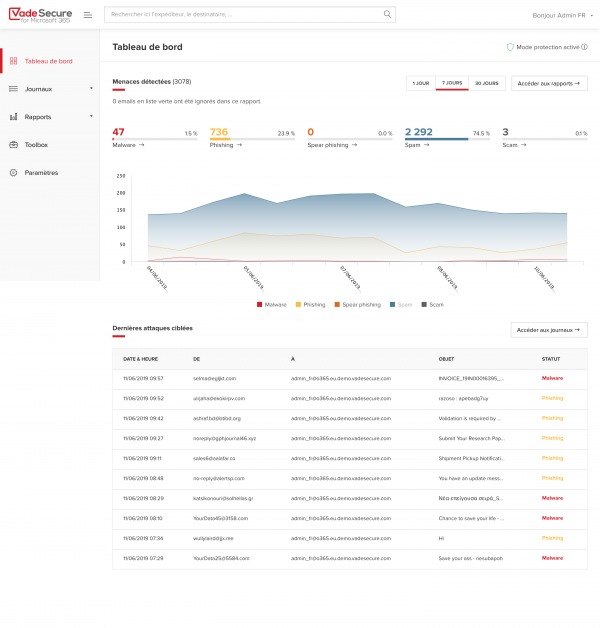
Task: Toggle Malware series in chart legend
Action: coord(272,305)
